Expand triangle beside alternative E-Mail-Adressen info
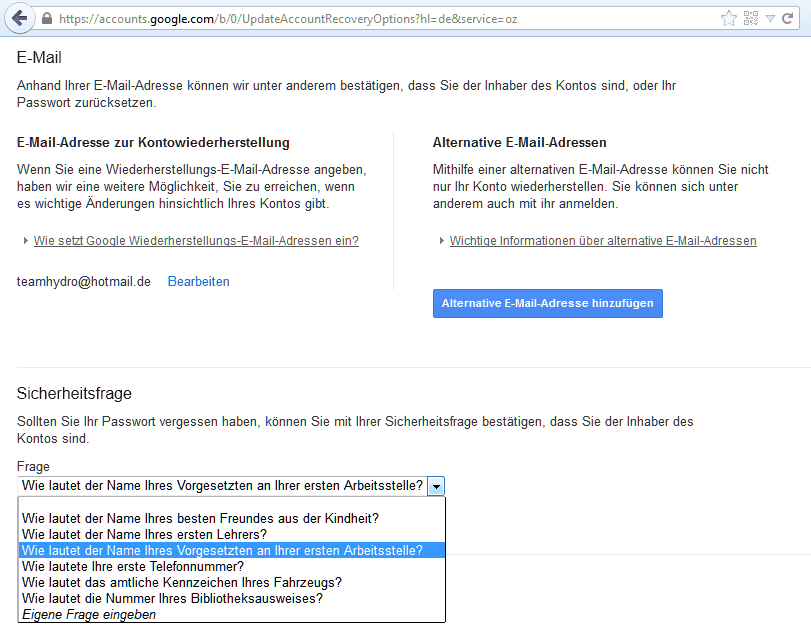 (441, 241)
